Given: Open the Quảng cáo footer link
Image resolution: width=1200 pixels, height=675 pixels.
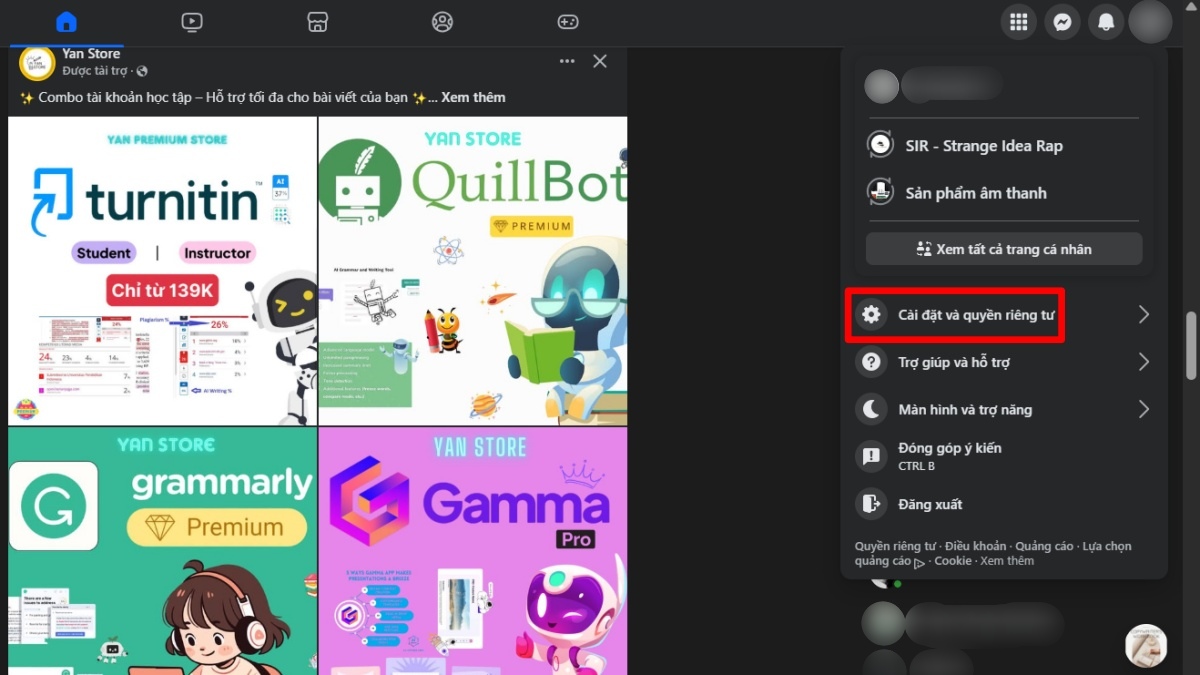Looking at the screenshot, I should [x=1044, y=546].
